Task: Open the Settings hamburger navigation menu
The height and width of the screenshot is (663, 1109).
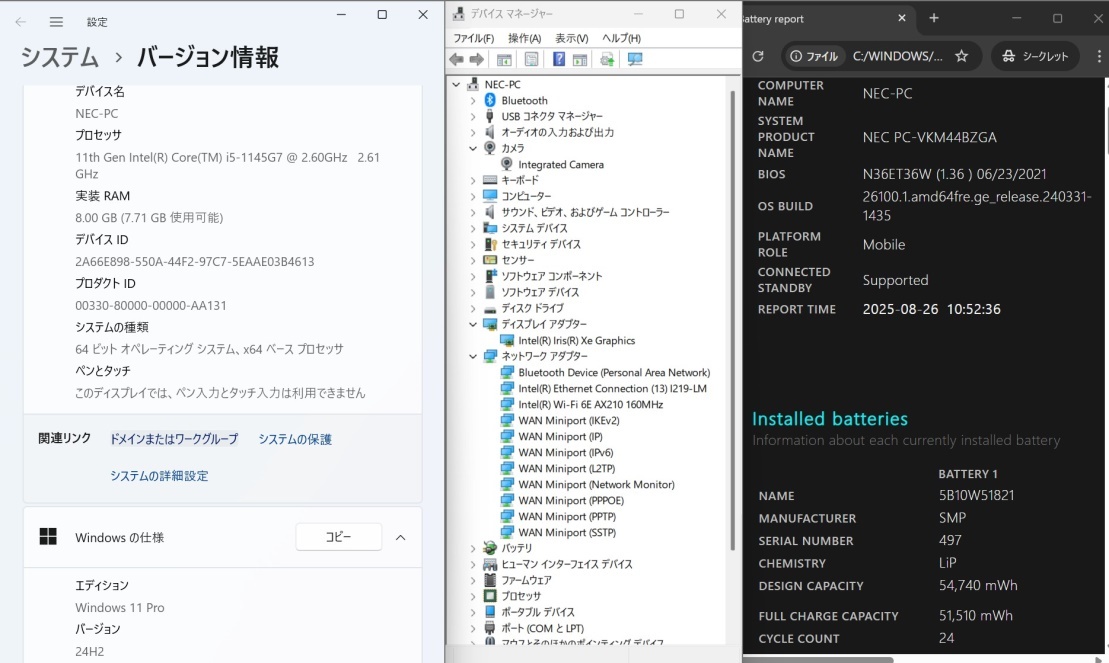Action: [56, 21]
